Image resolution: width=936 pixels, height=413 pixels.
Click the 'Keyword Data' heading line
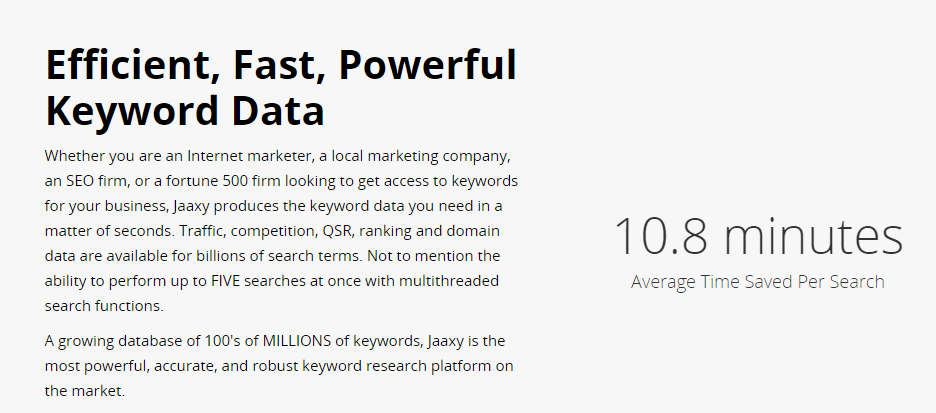point(185,111)
